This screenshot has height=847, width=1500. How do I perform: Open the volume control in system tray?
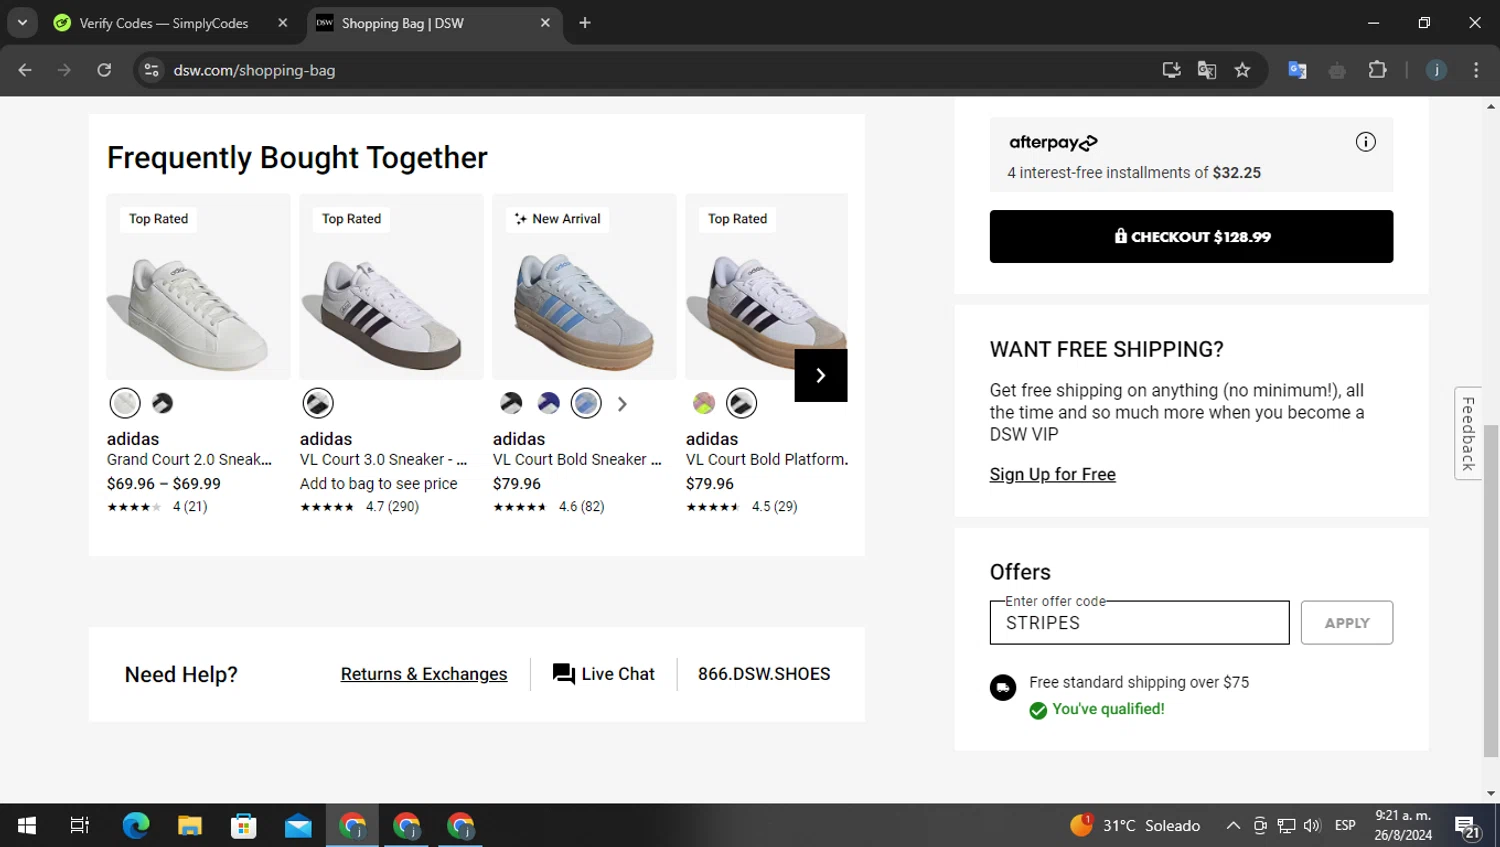click(1312, 825)
